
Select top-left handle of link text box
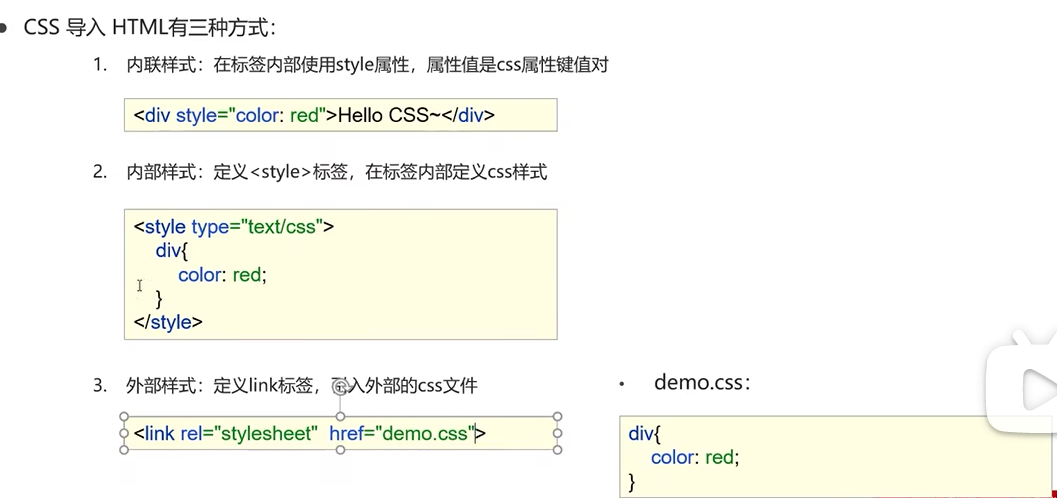(x=124, y=417)
